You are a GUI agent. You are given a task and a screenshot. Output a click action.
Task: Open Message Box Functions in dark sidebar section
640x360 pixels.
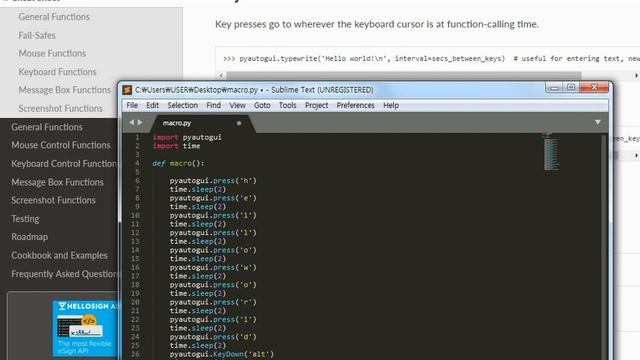point(57,182)
